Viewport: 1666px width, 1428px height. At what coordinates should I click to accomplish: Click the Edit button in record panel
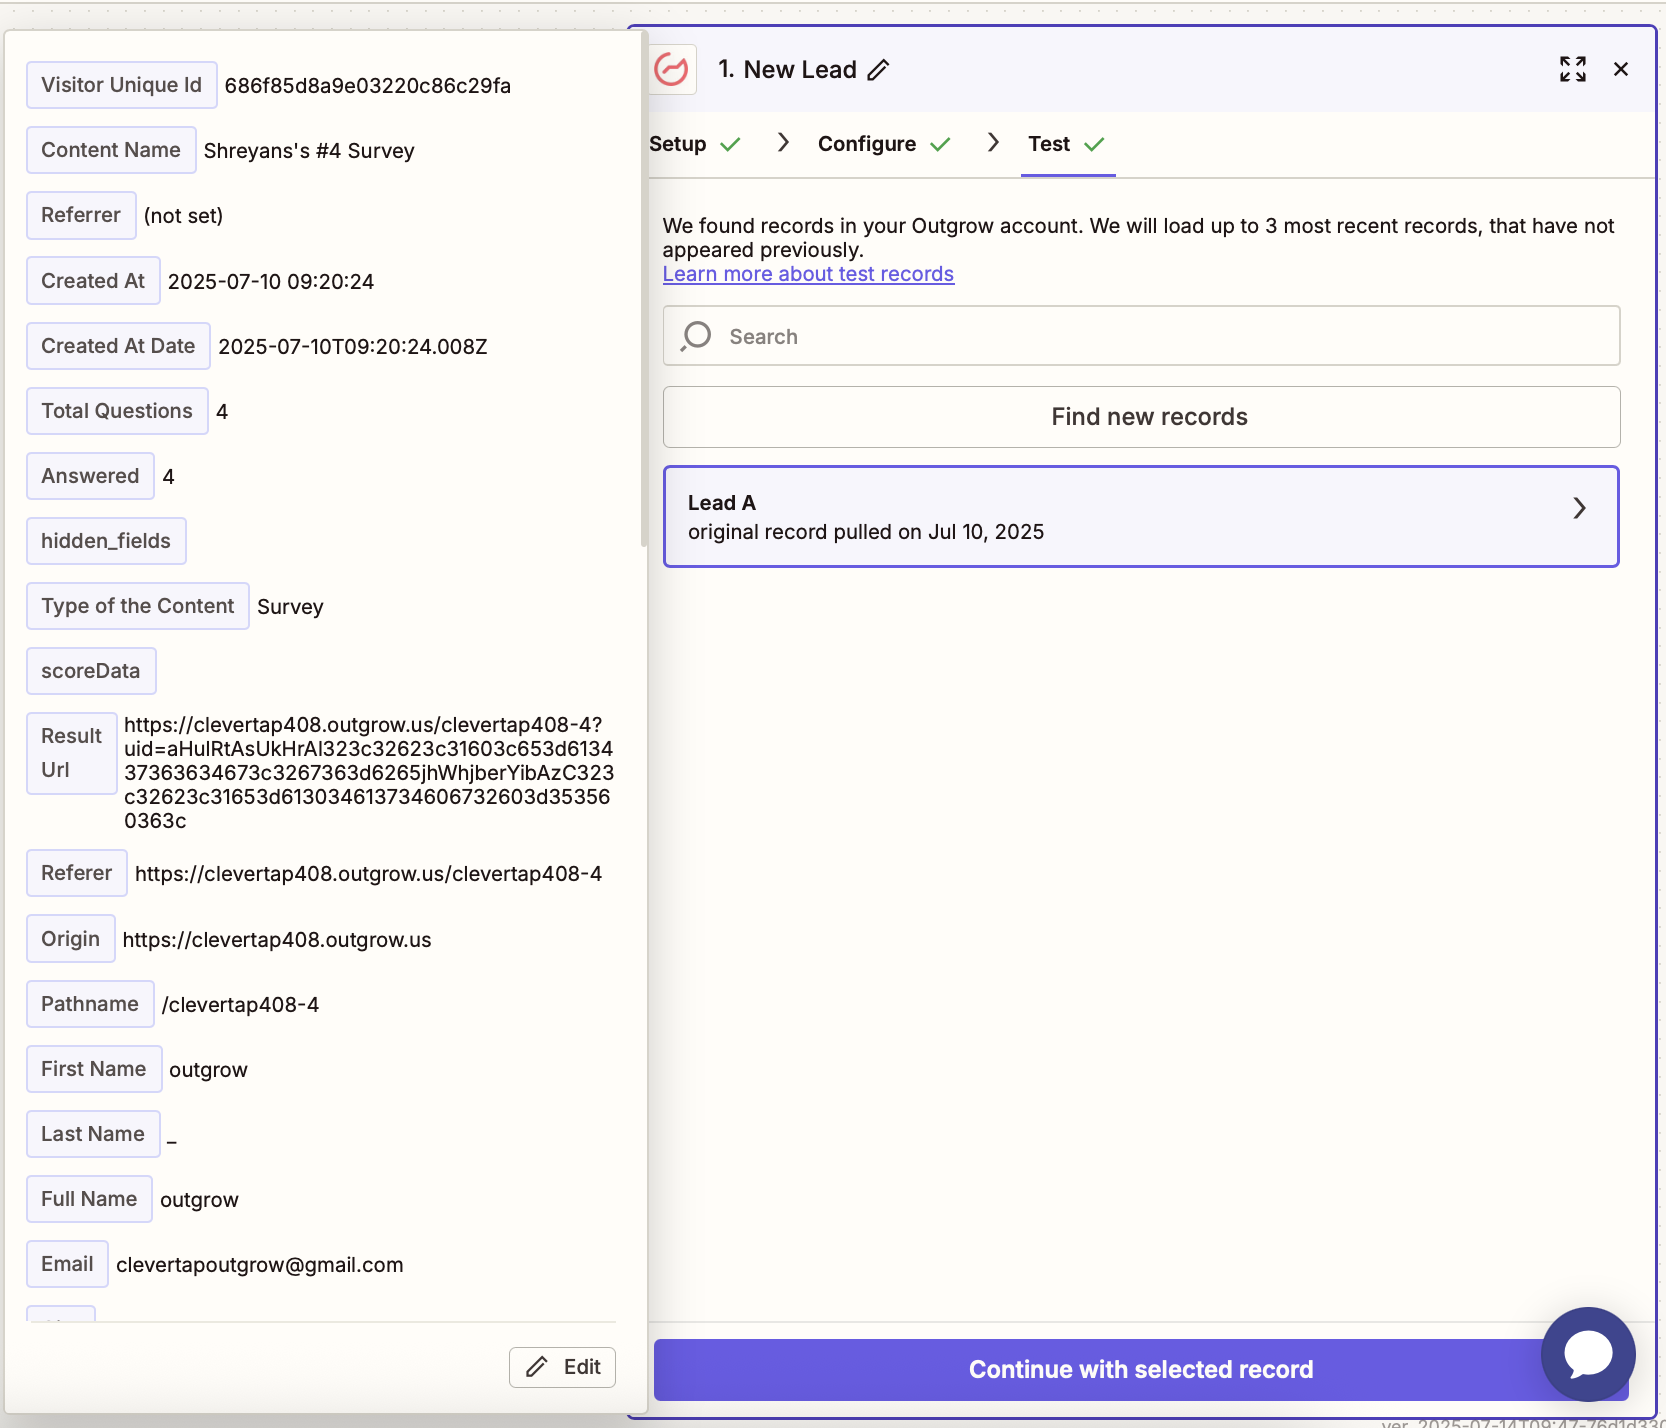click(x=562, y=1367)
